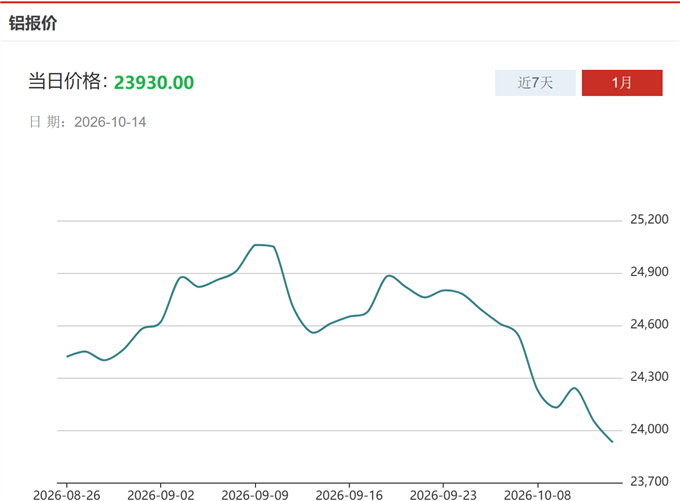Click the last point of price line
Screen dimensions: 680x501
[x=612, y=442]
